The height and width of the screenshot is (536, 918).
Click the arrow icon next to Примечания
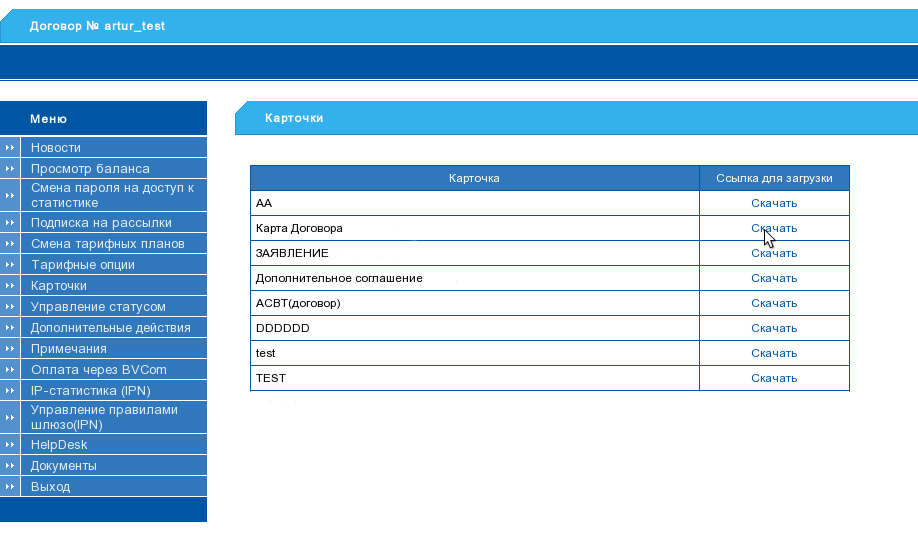click(10, 349)
